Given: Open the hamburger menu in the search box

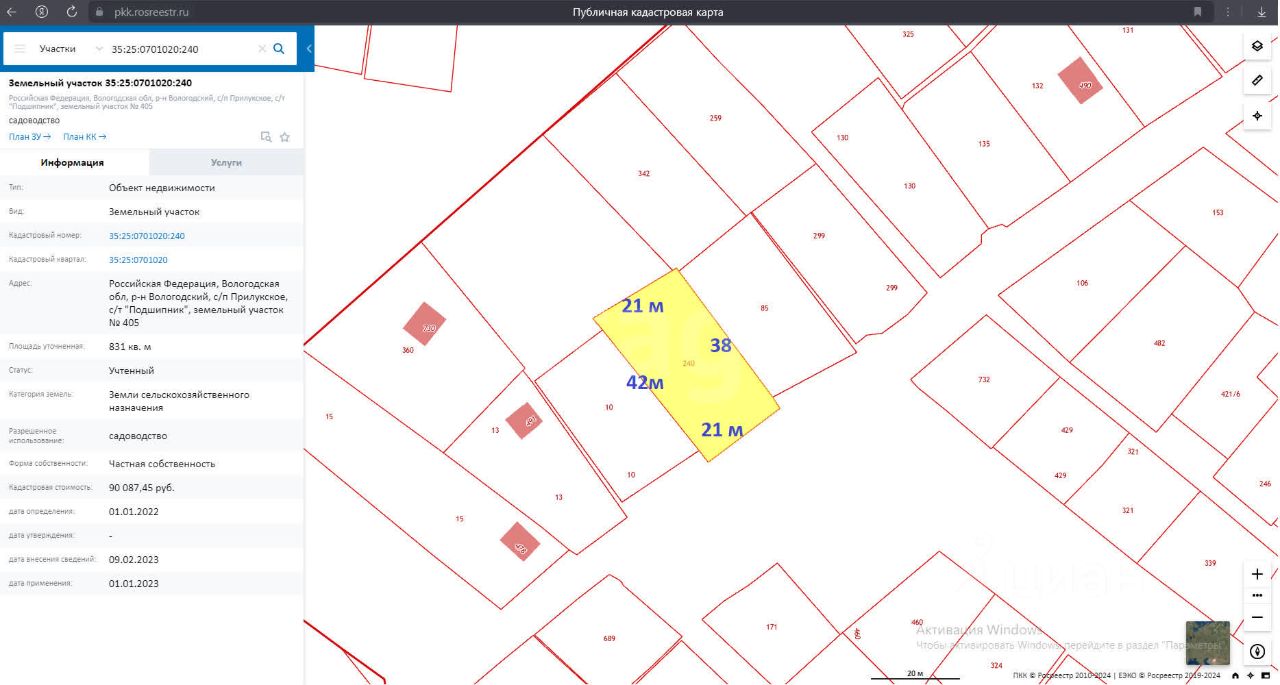Looking at the screenshot, I should click(x=20, y=48).
